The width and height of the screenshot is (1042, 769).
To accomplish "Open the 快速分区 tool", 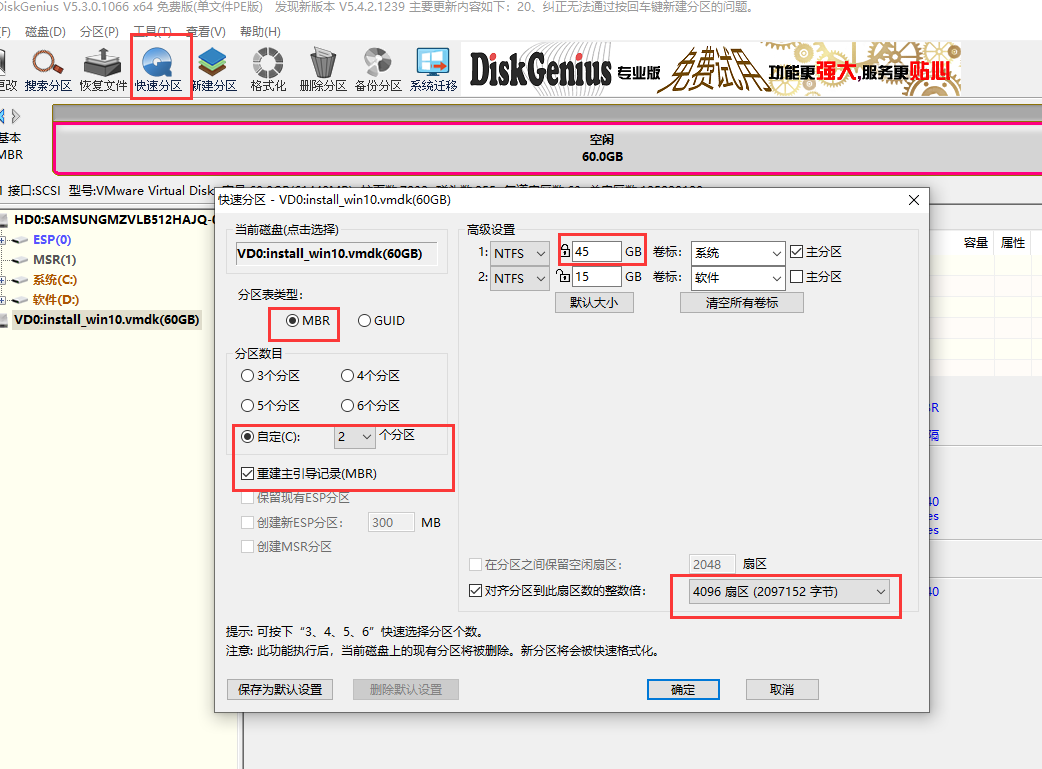I will (158, 68).
